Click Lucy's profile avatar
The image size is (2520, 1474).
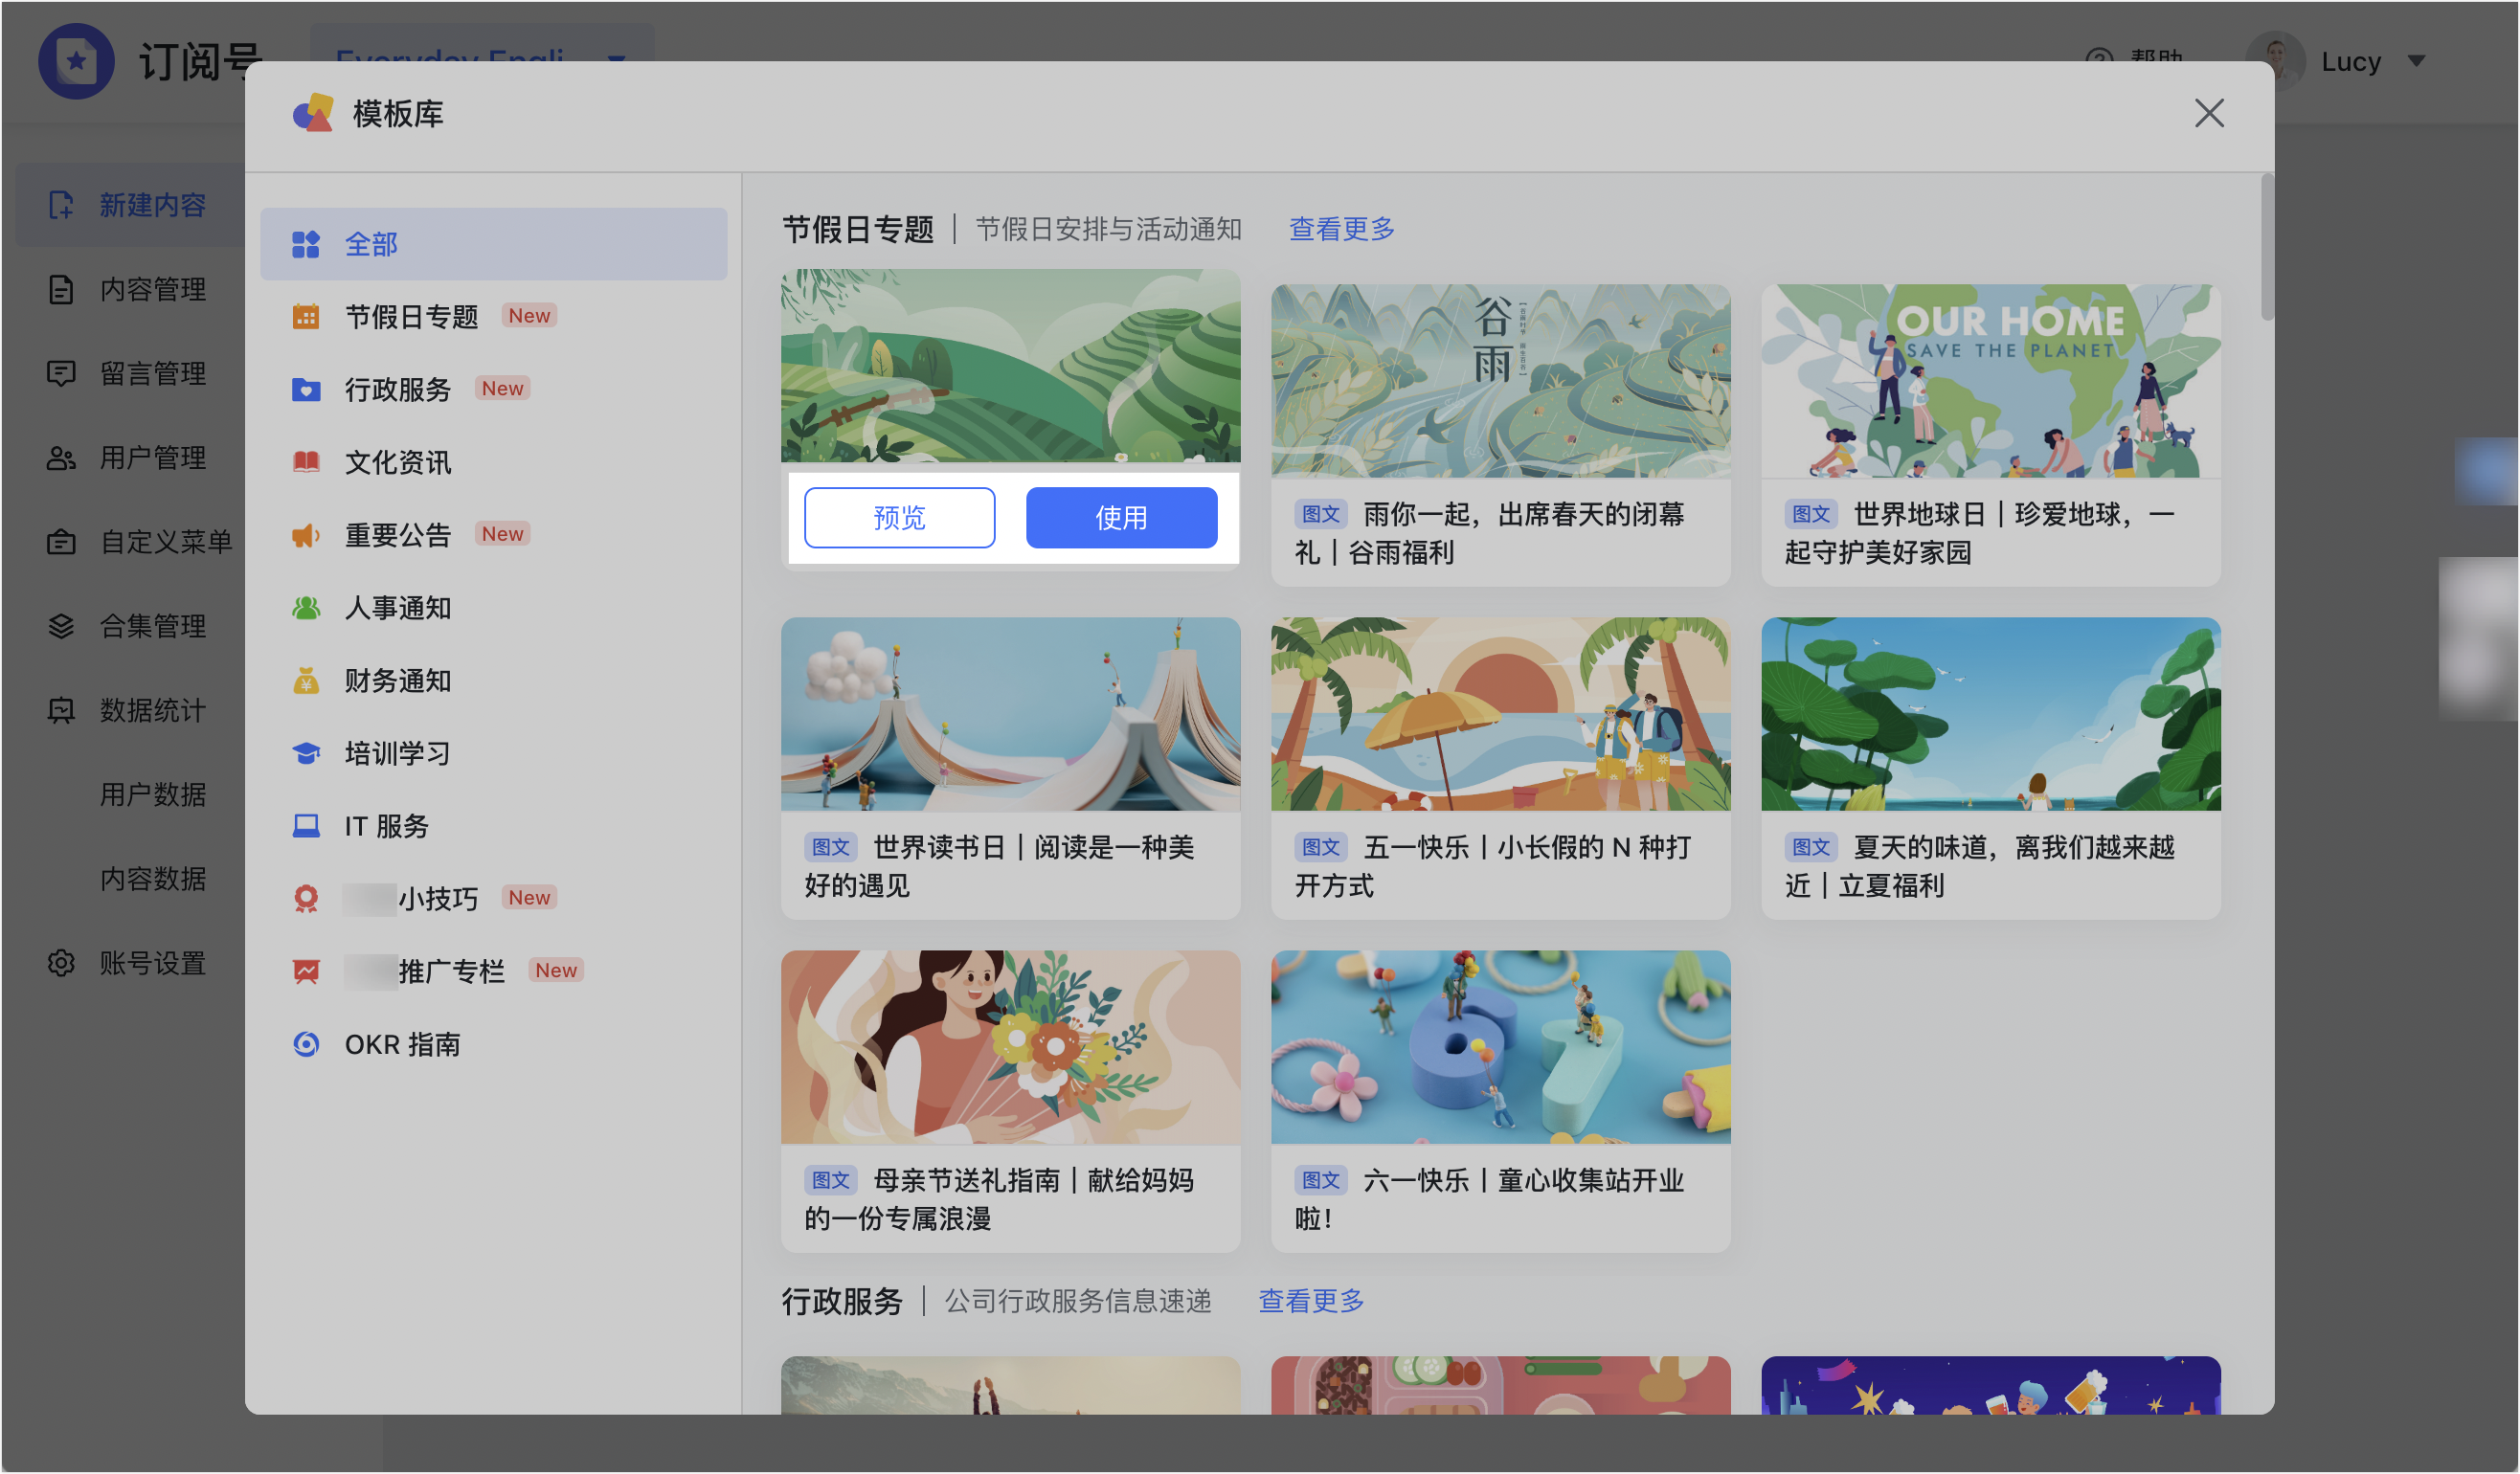pyautogui.click(x=2276, y=60)
